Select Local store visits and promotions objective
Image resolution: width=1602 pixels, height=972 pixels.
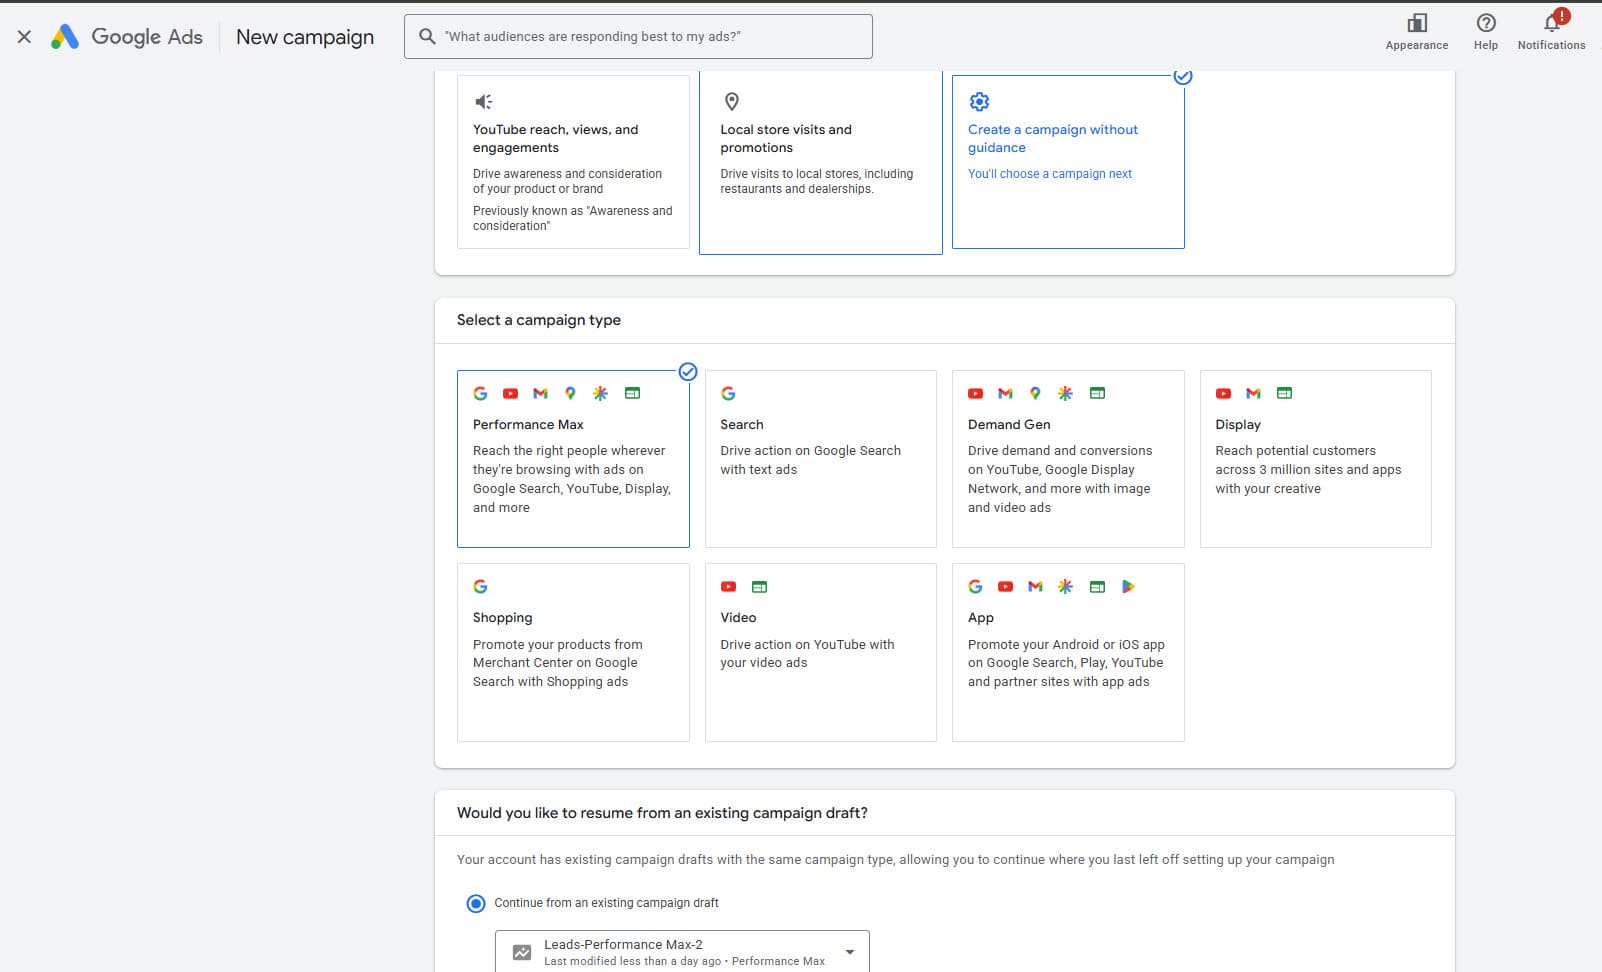click(x=820, y=162)
